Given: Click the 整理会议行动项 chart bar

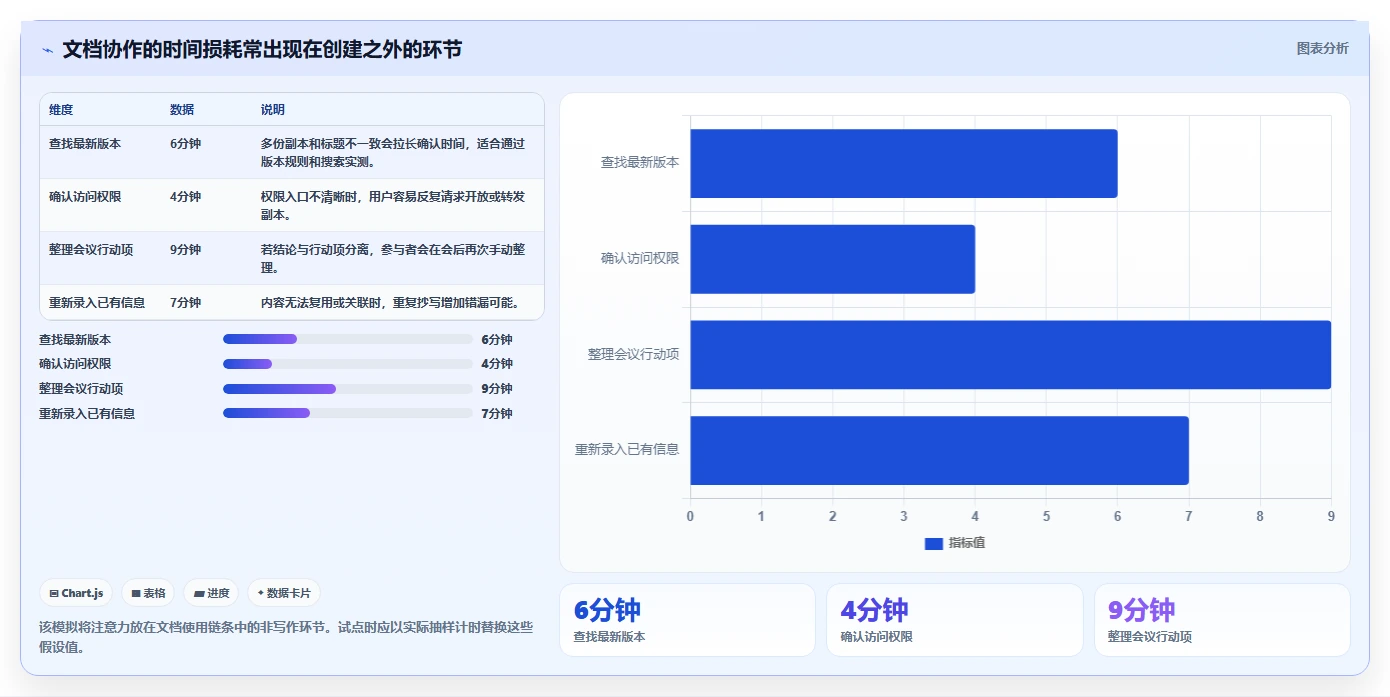Looking at the screenshot, I should click(1010, 354).
